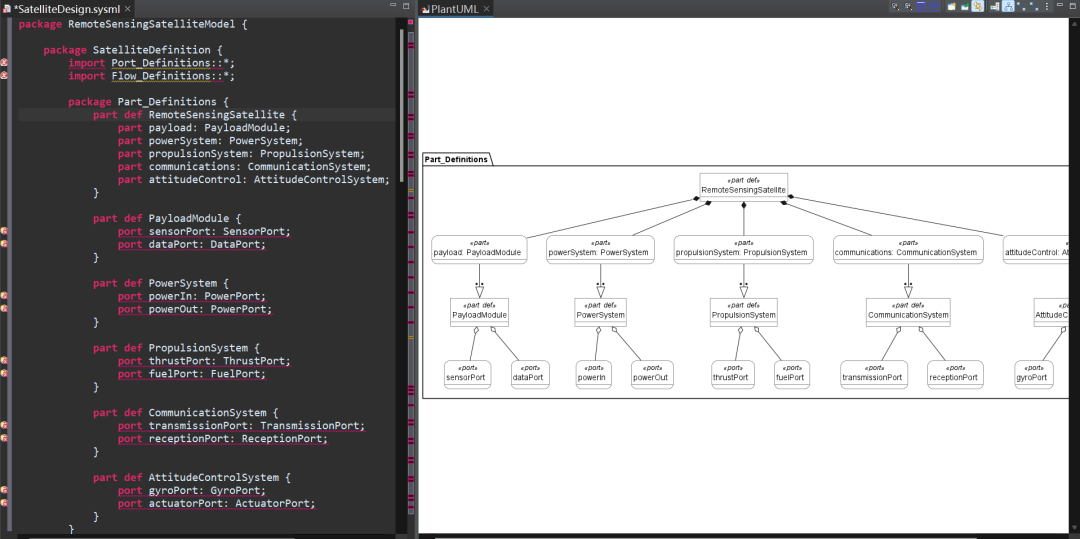The image size is (1080, 539).
Task: Select communications: CommunicationSystem part node
Action: (x=907, y=249)
